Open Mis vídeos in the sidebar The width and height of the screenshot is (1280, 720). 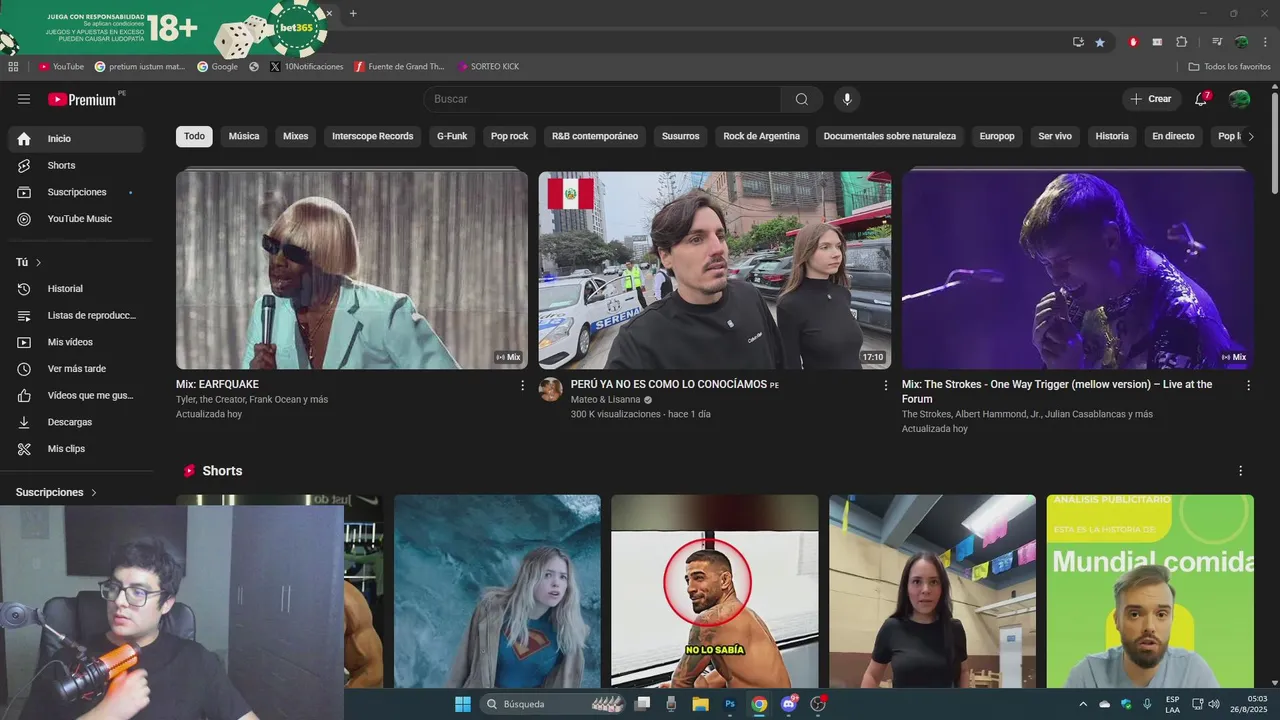coord(76,342)
